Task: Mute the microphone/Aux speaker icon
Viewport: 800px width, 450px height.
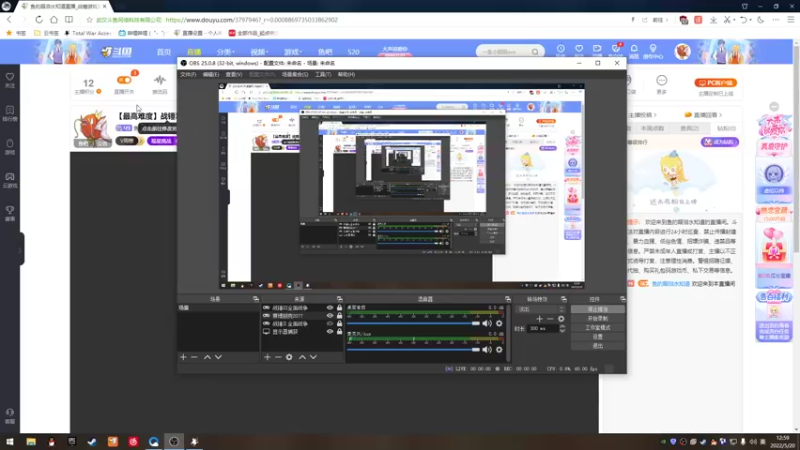Action: (x=487, y=349)
